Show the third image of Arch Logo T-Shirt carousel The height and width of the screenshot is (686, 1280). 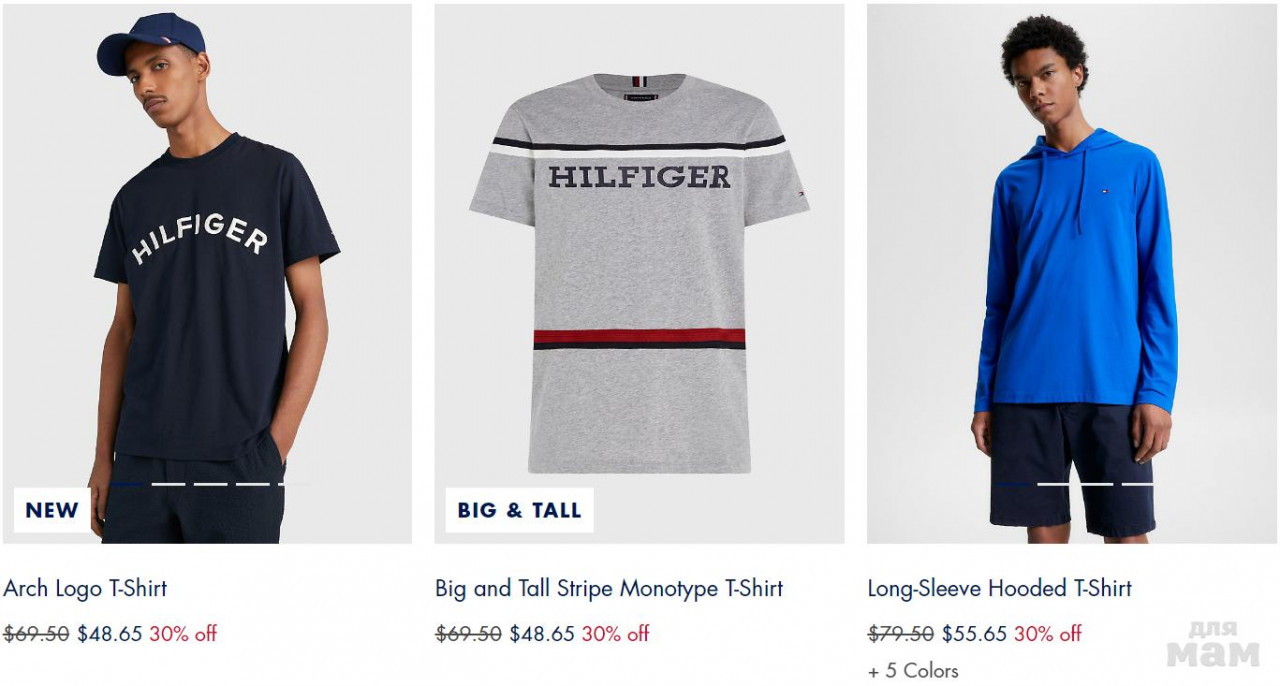pyautogui.click(x=211, y=484)
